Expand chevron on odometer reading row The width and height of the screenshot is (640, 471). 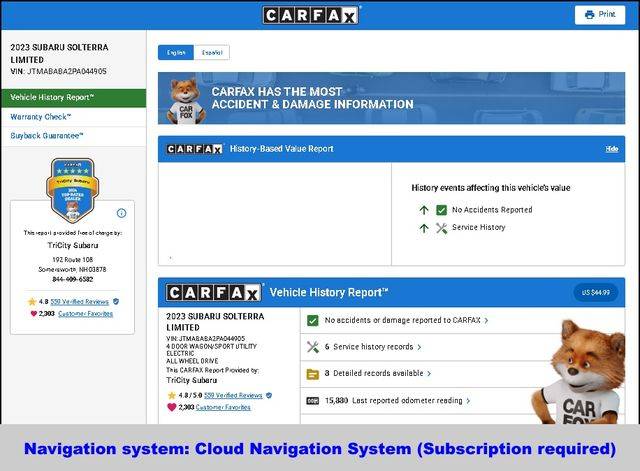(x=468, y=401)
